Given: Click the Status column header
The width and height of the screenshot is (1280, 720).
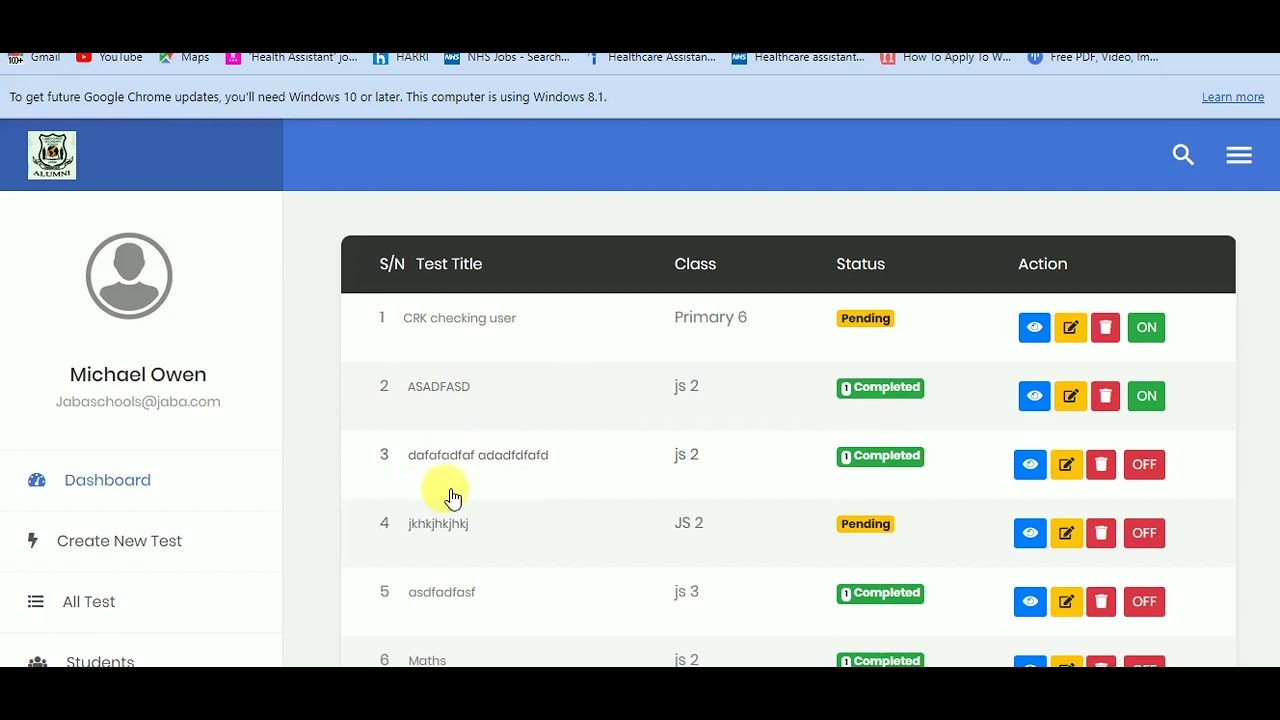Looking at the screenshot, I should (860, 264).
